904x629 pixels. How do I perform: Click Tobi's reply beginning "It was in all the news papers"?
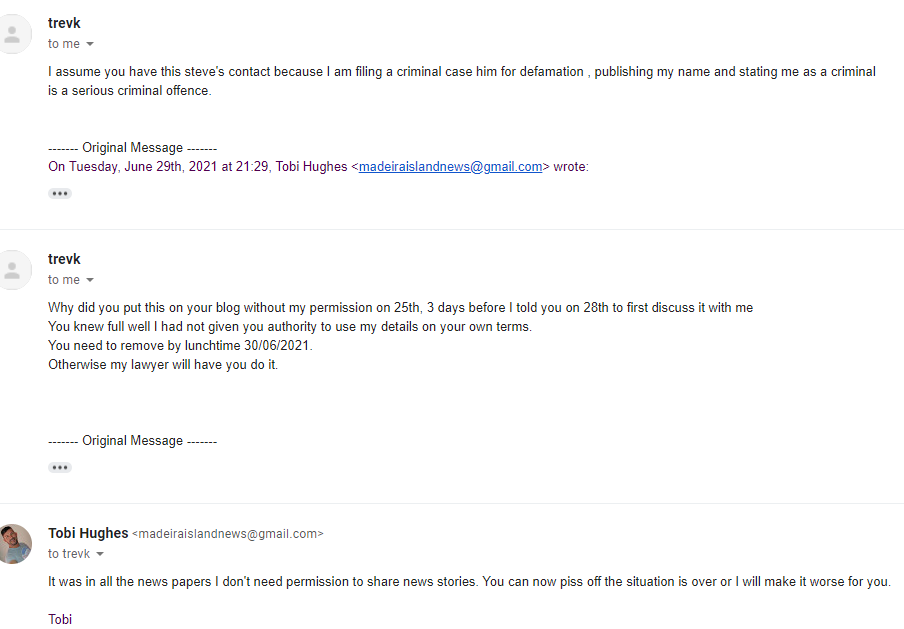pos(468,582)
